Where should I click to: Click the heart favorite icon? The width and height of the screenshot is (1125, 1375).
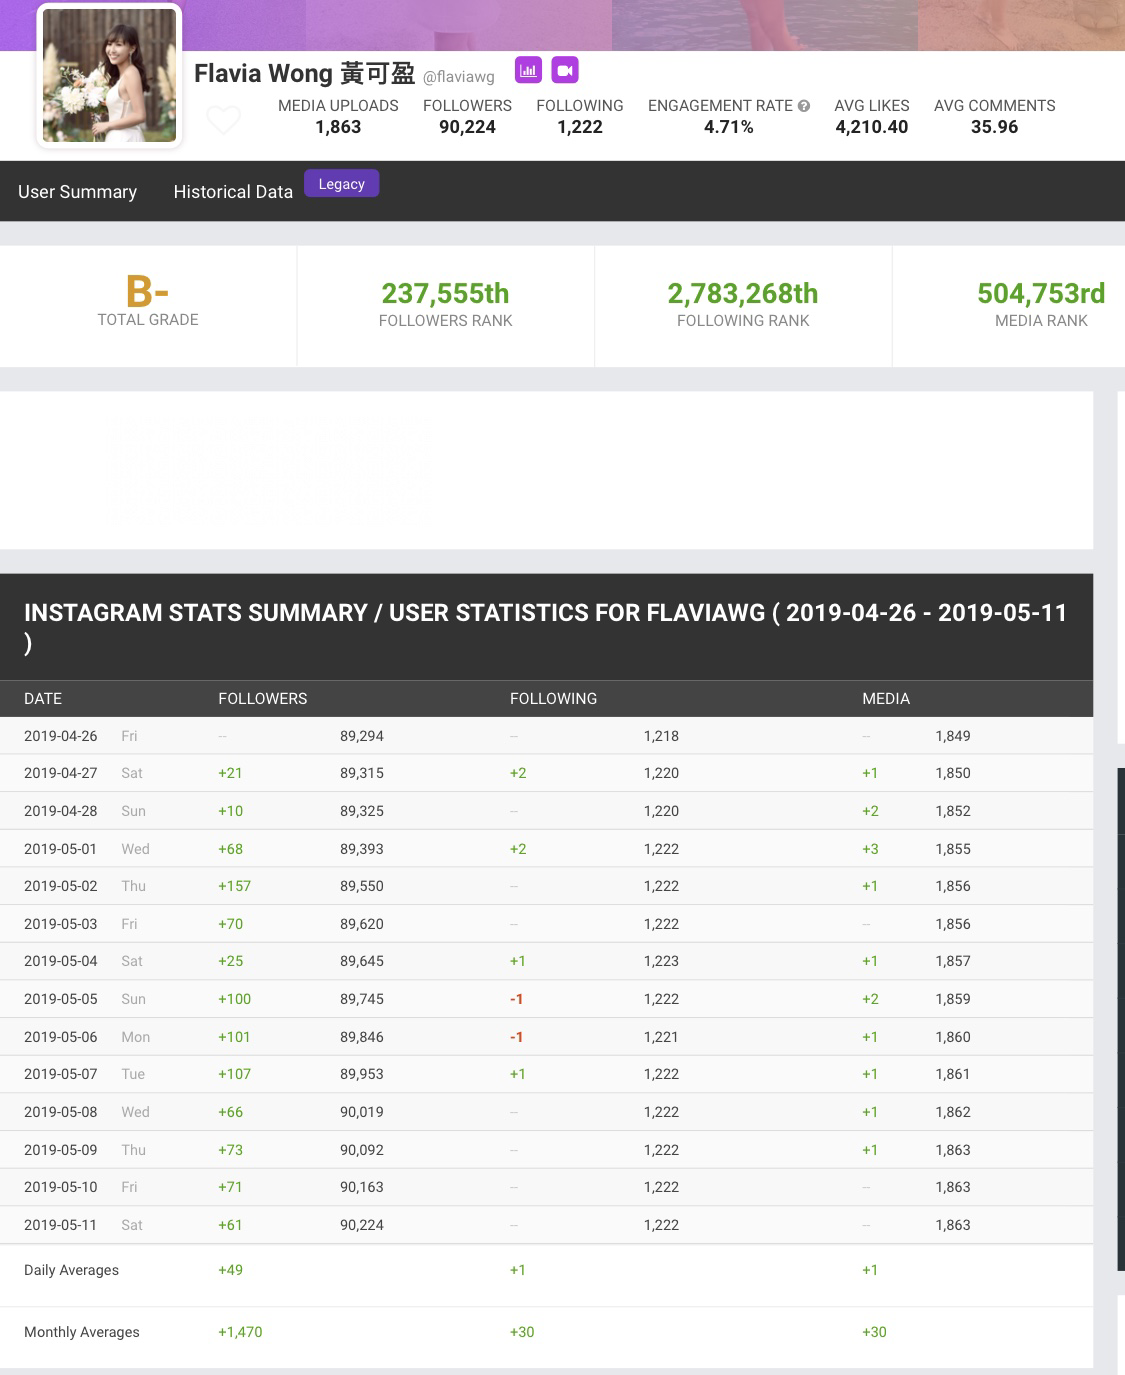[x=223, y=120]
